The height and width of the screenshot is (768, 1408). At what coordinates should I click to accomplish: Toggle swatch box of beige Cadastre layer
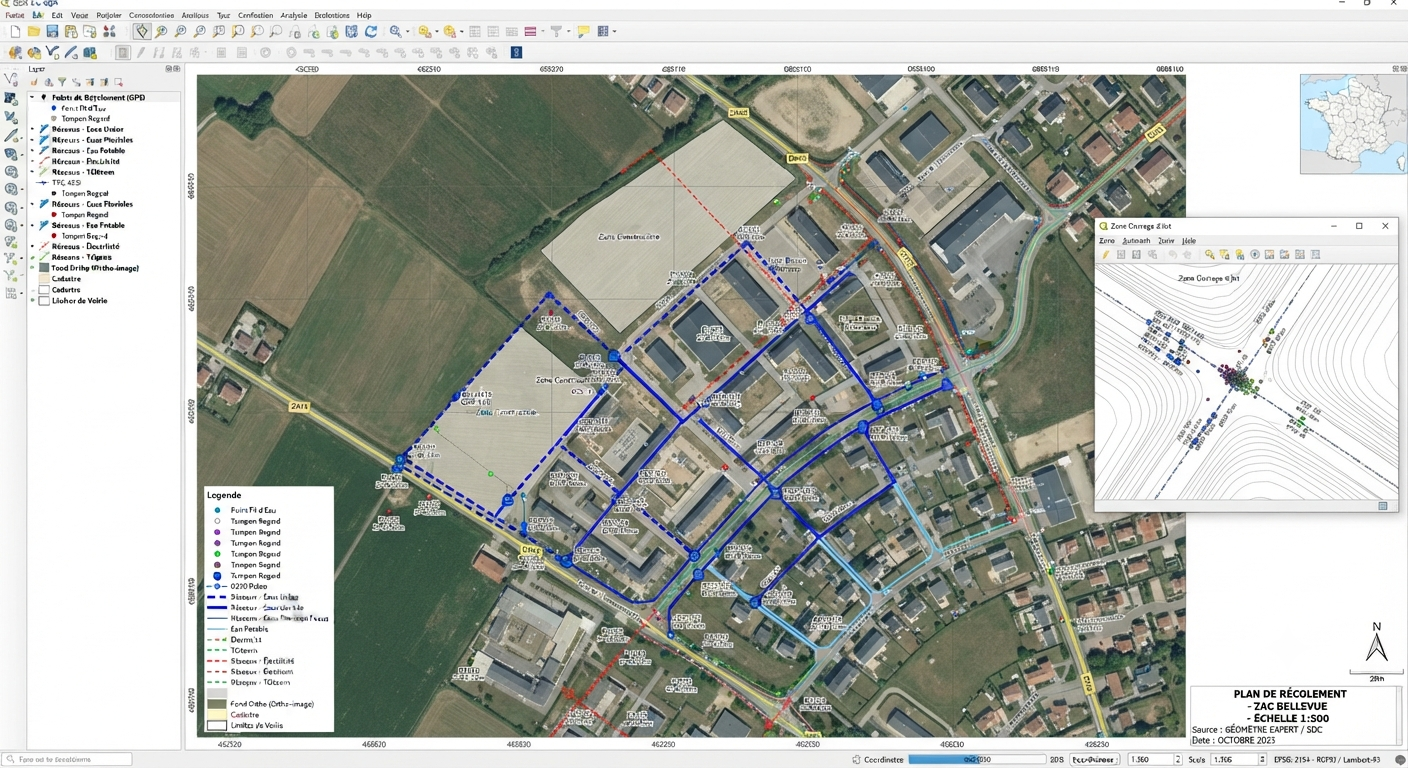44,279
